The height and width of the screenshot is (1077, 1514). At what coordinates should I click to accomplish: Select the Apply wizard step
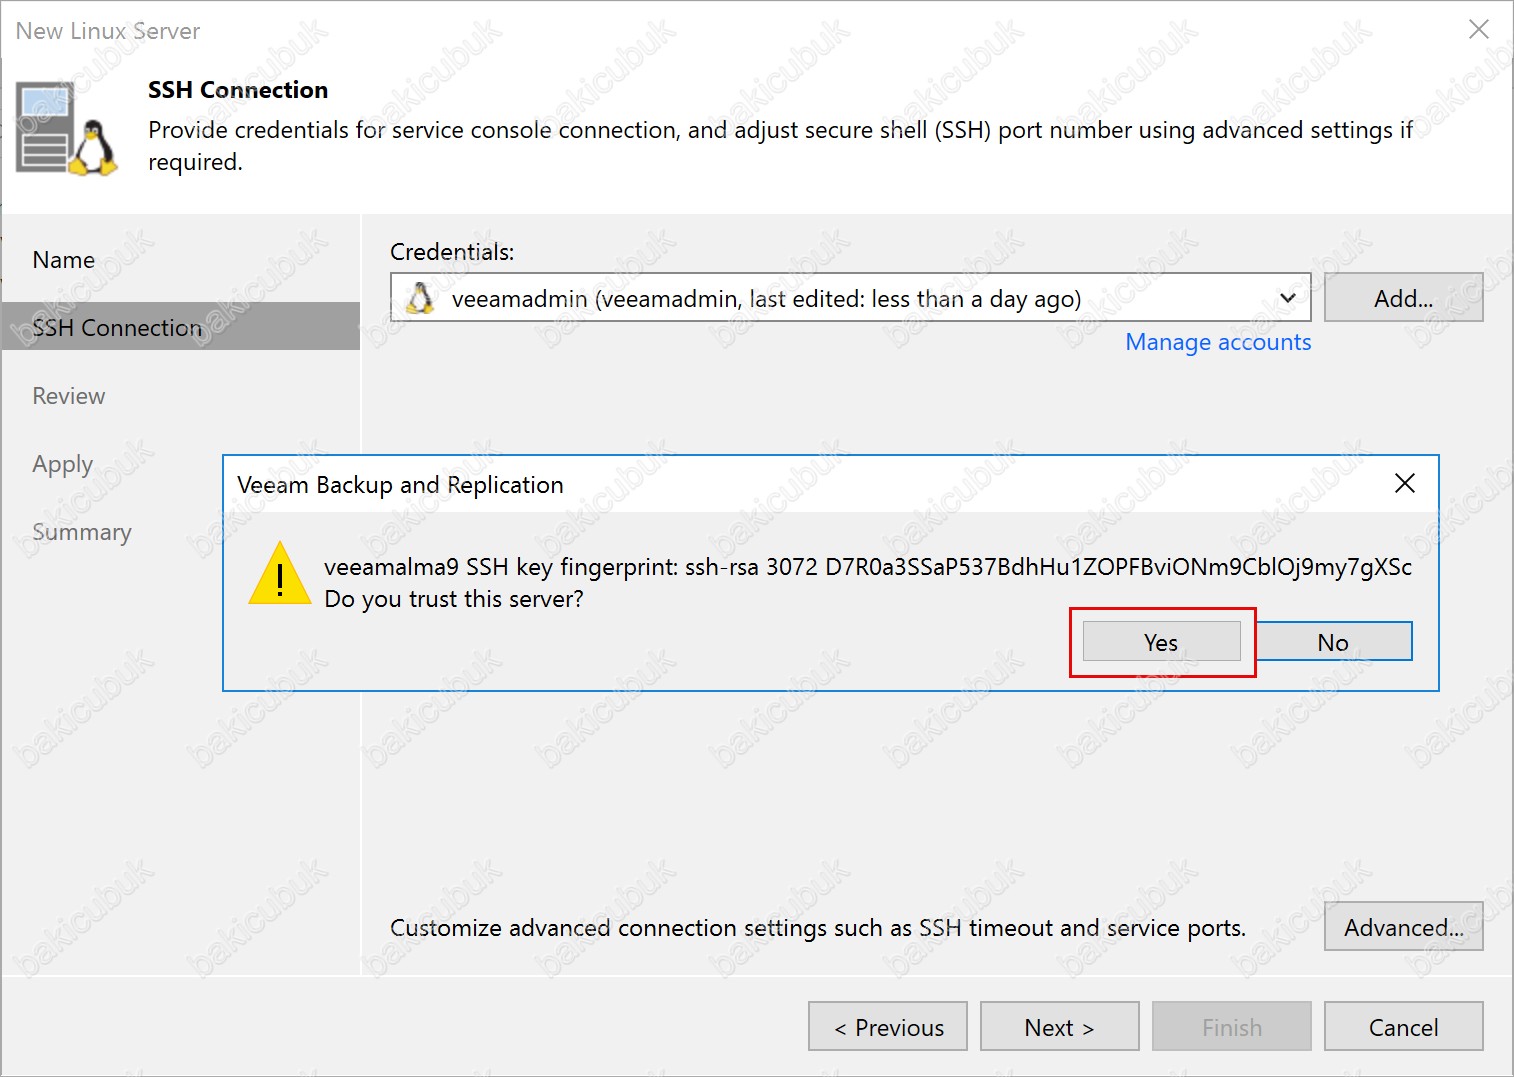click(63, 464)
